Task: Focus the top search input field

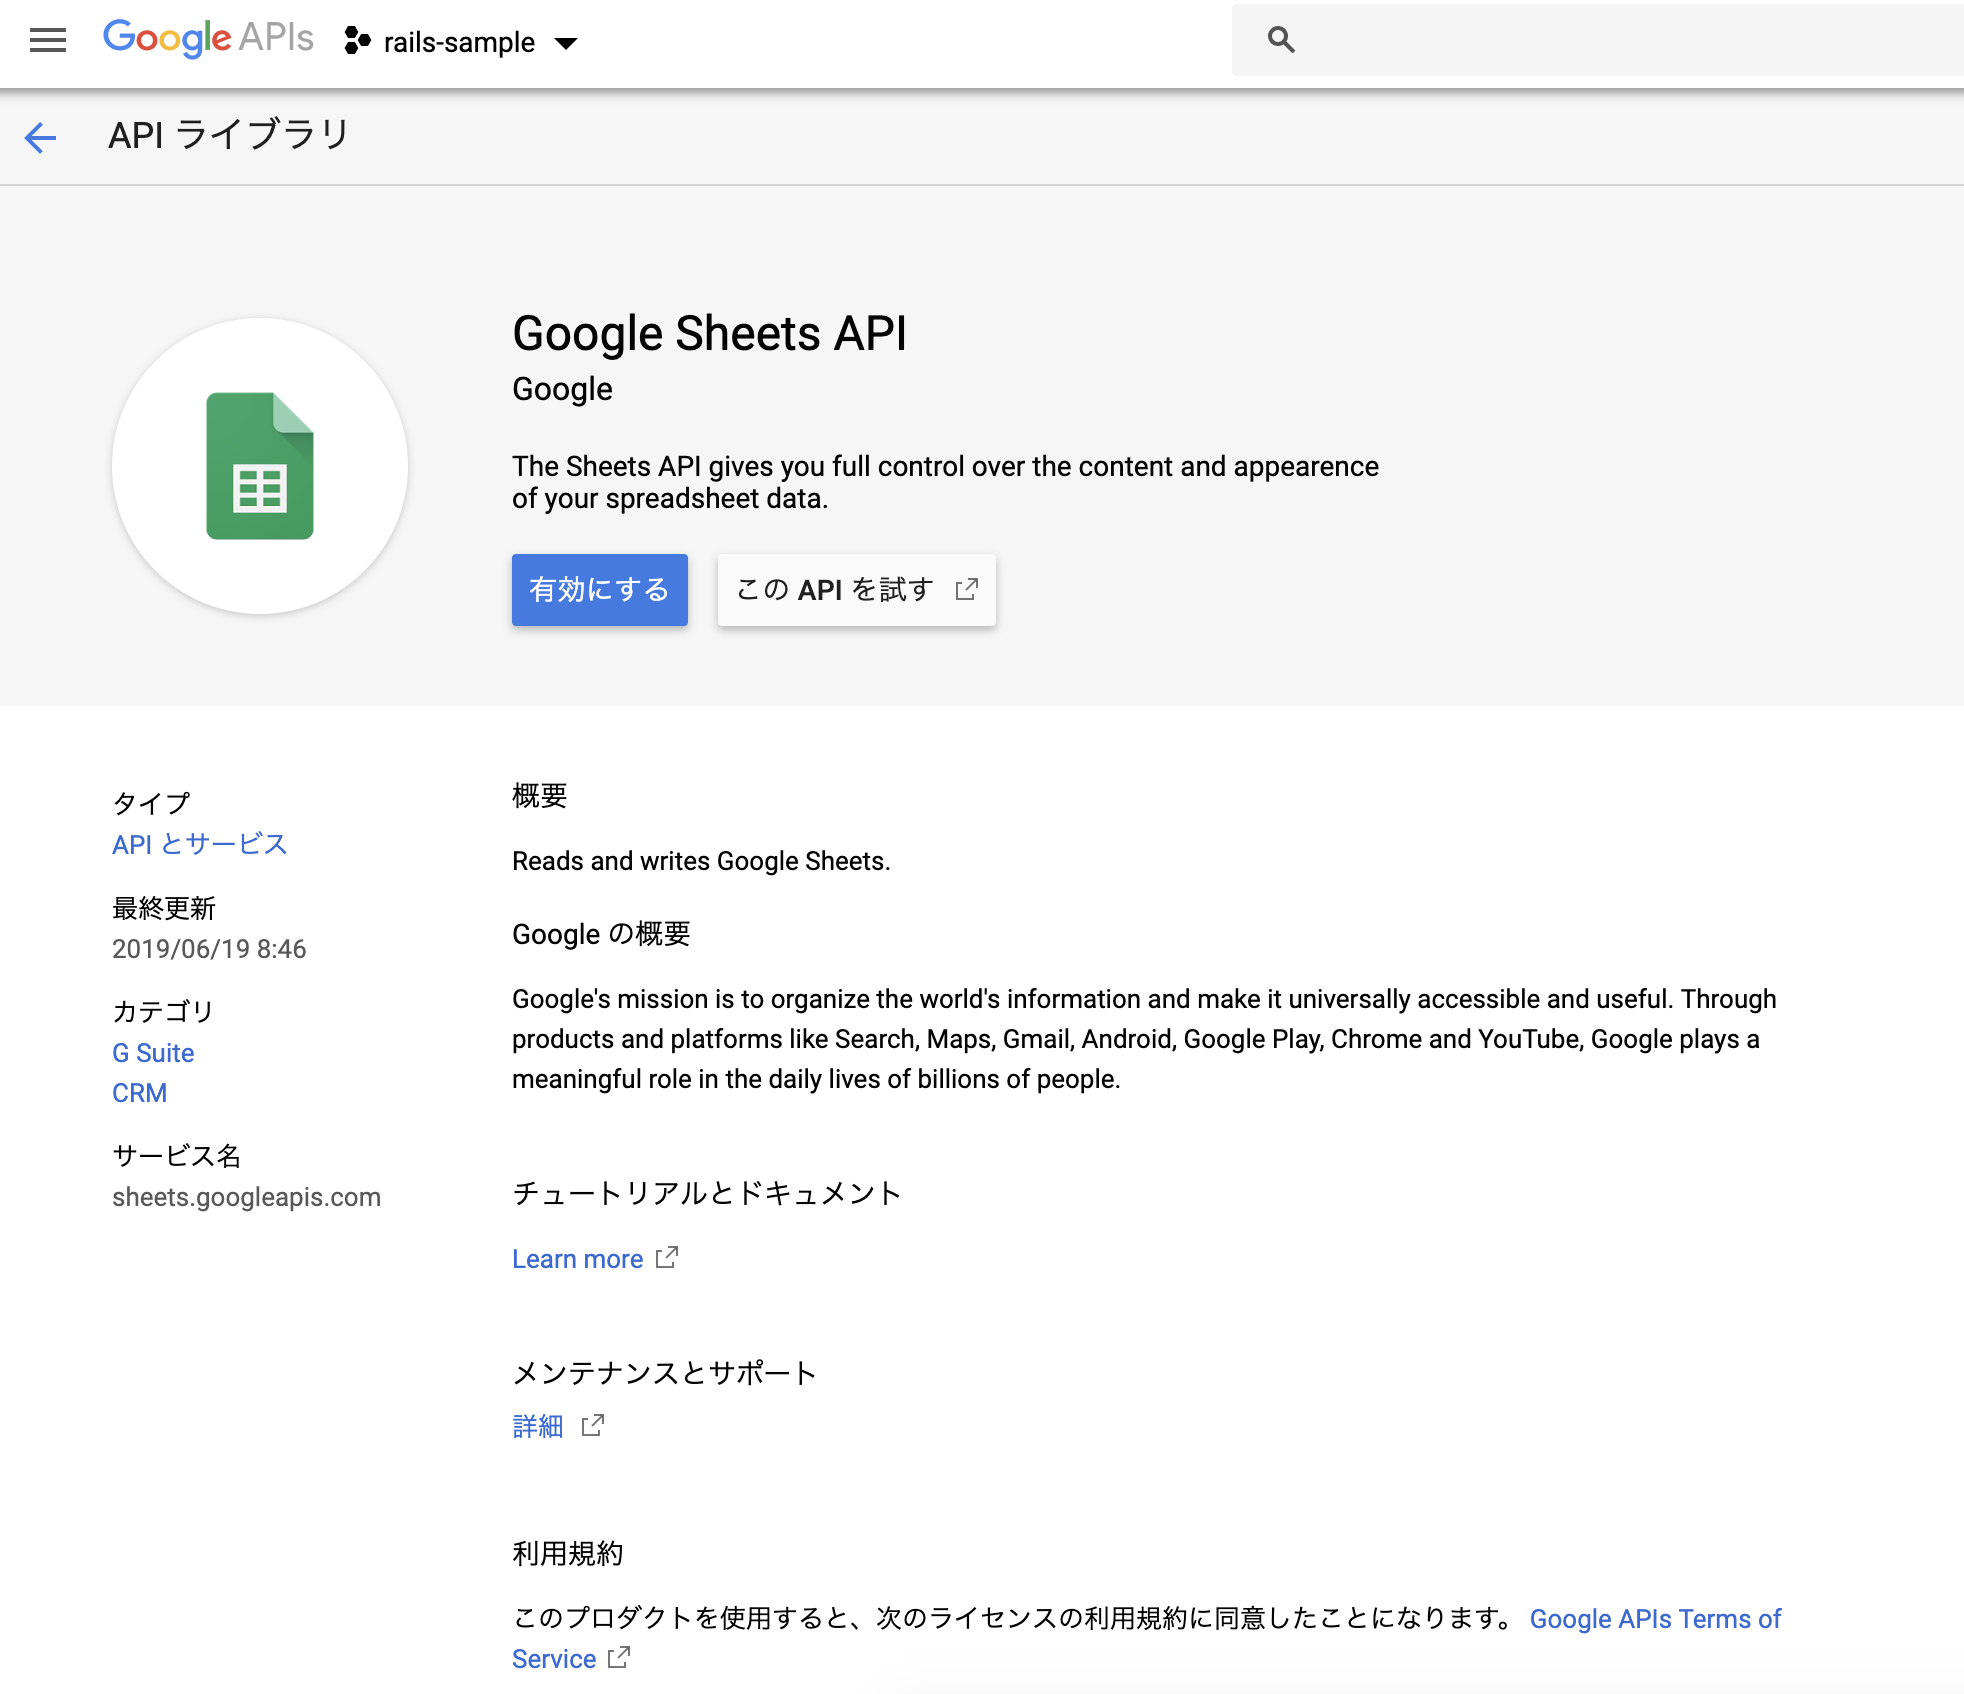Action: 1620,40
